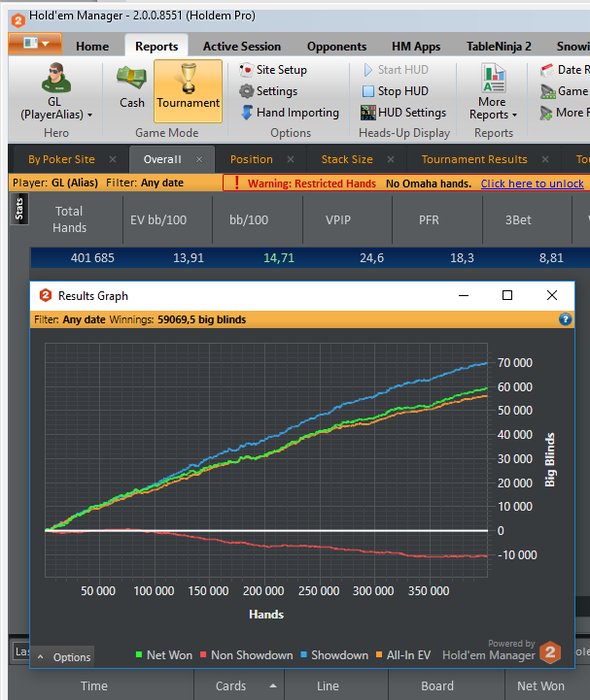Go to Active Session tab
This screenshot has height=700, width=590.
coord(242,46)
